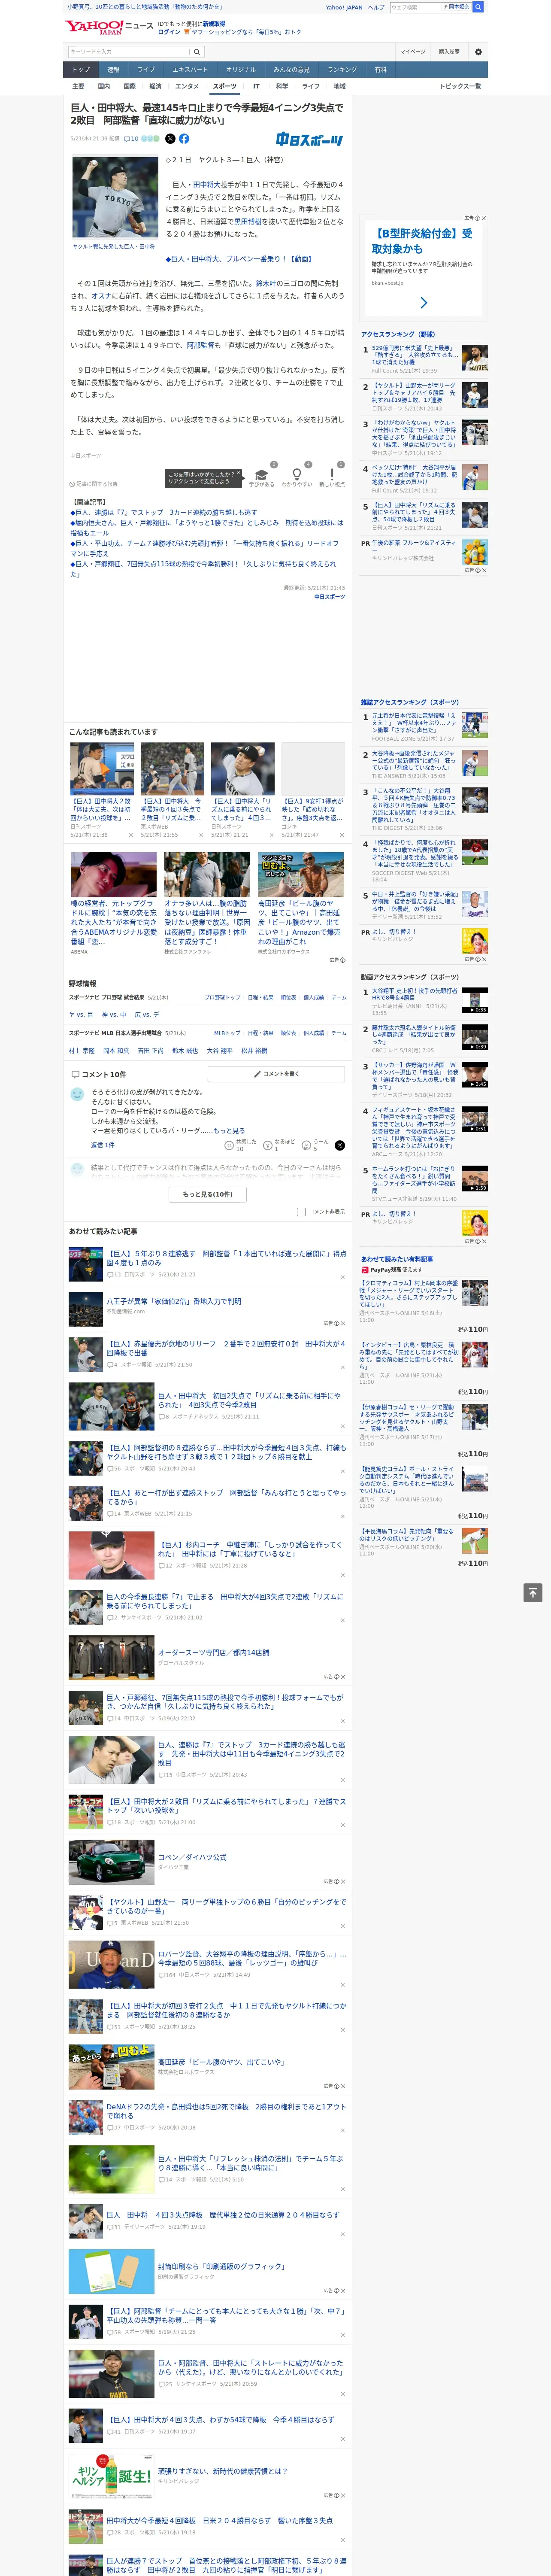This screenshot has width=551, height=2576.
Task: Open the article's comment count bubble
Action: 131,139
